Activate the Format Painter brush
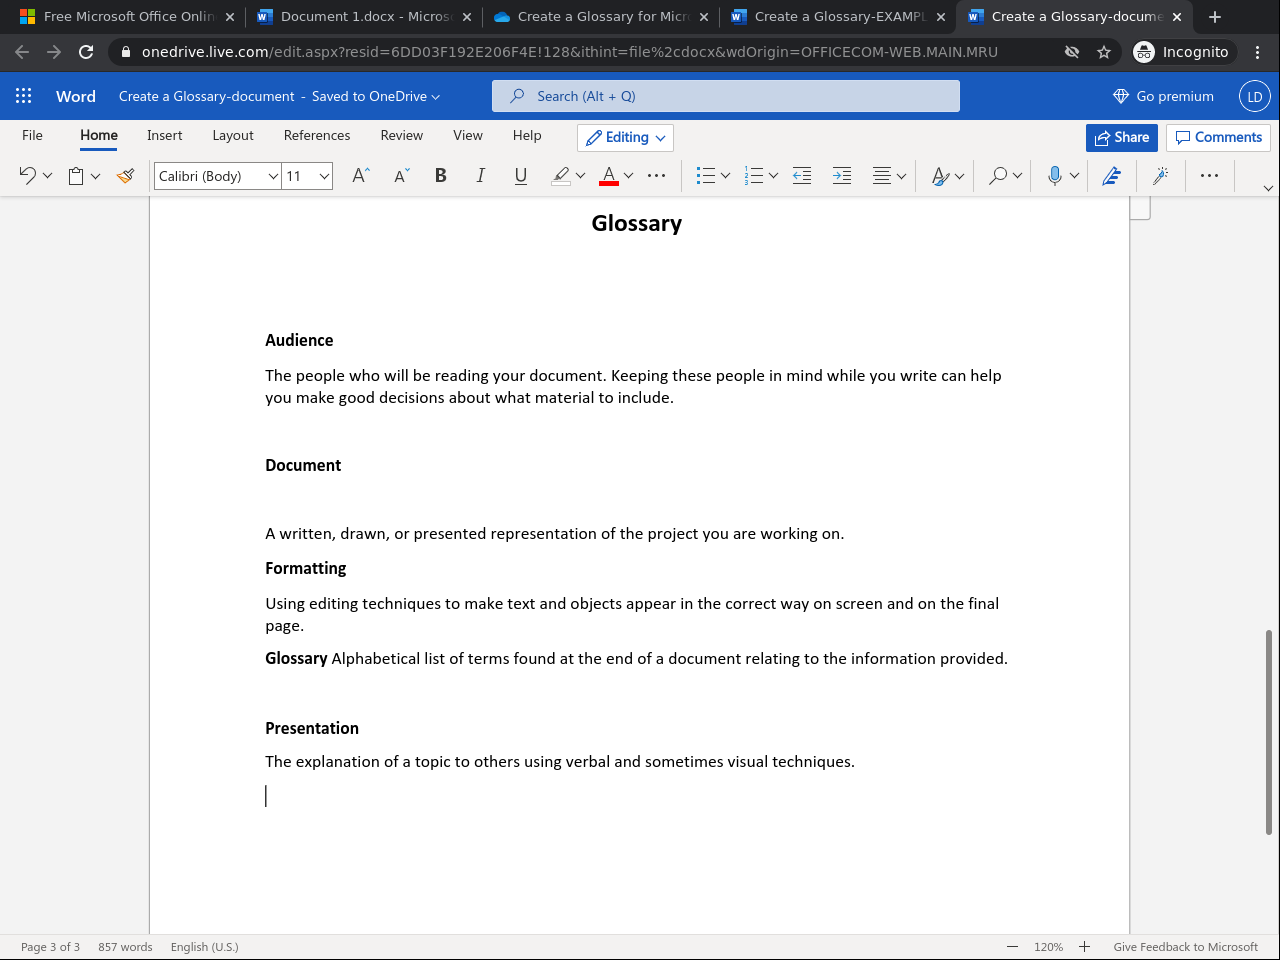Image resolution: width=1280 pixels, height=960 pixels. coord(125,176)
